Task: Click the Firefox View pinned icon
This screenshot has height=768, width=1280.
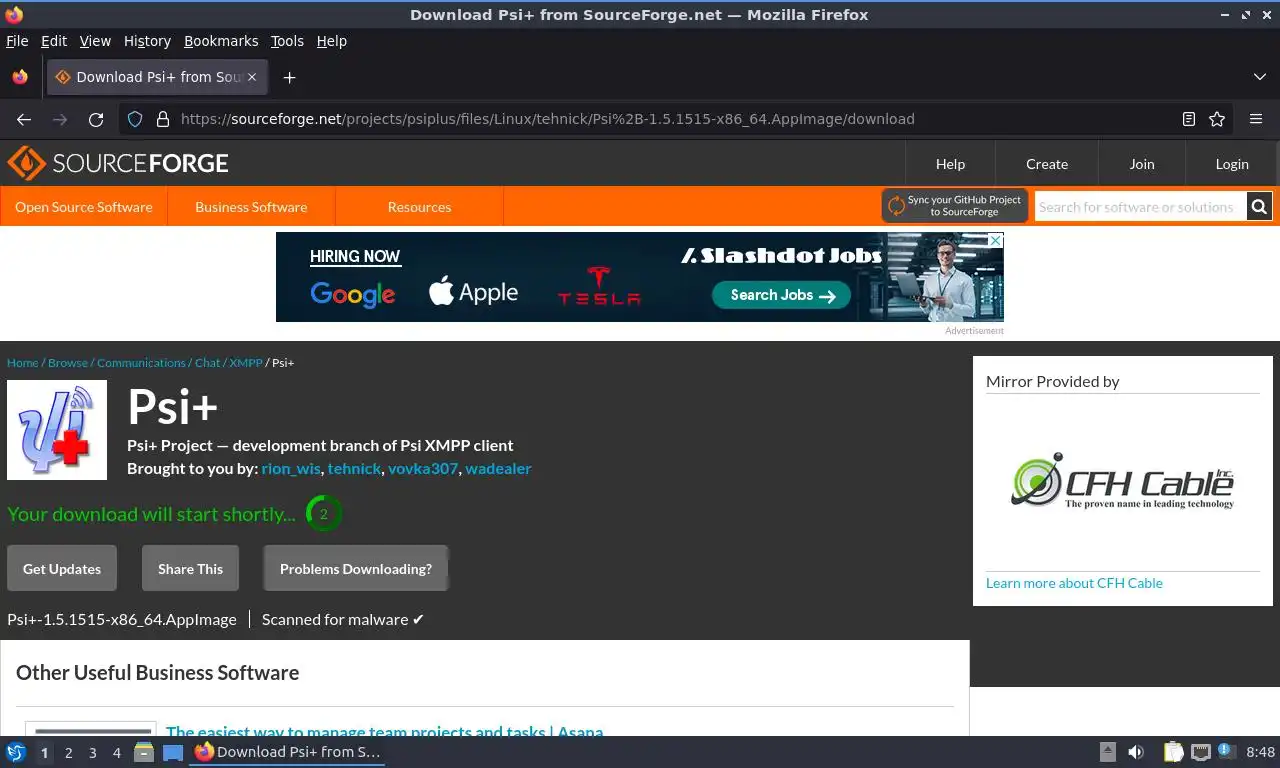Action: tap(20, 77)
